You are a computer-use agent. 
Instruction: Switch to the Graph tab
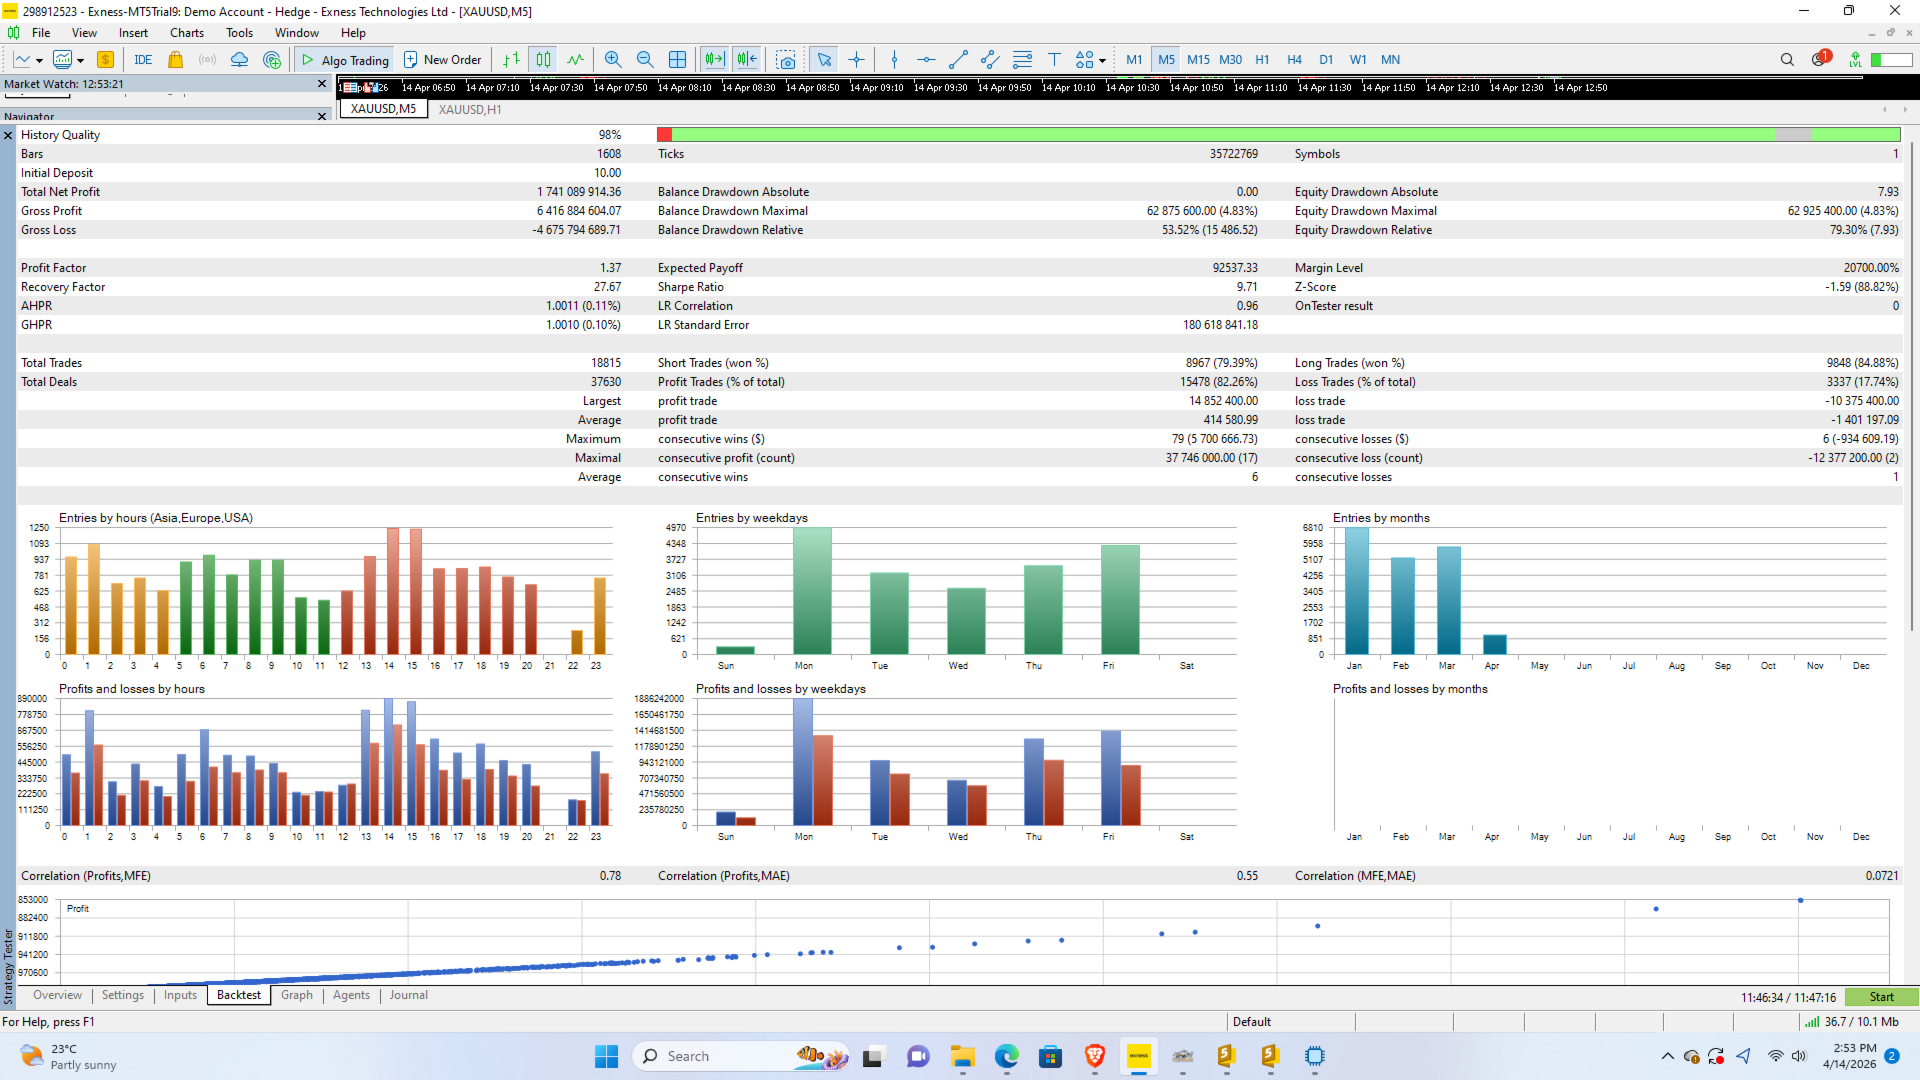tap(296, 995)
